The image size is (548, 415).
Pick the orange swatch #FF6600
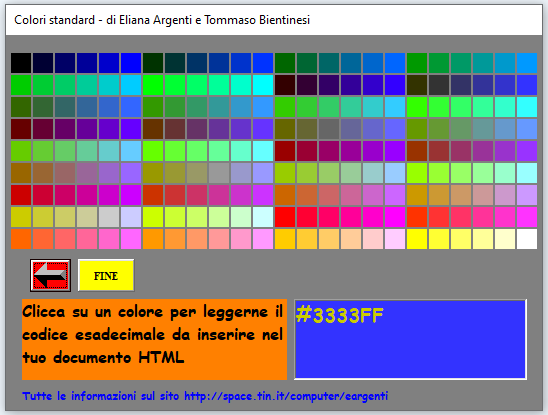click(x=21, y=239)
